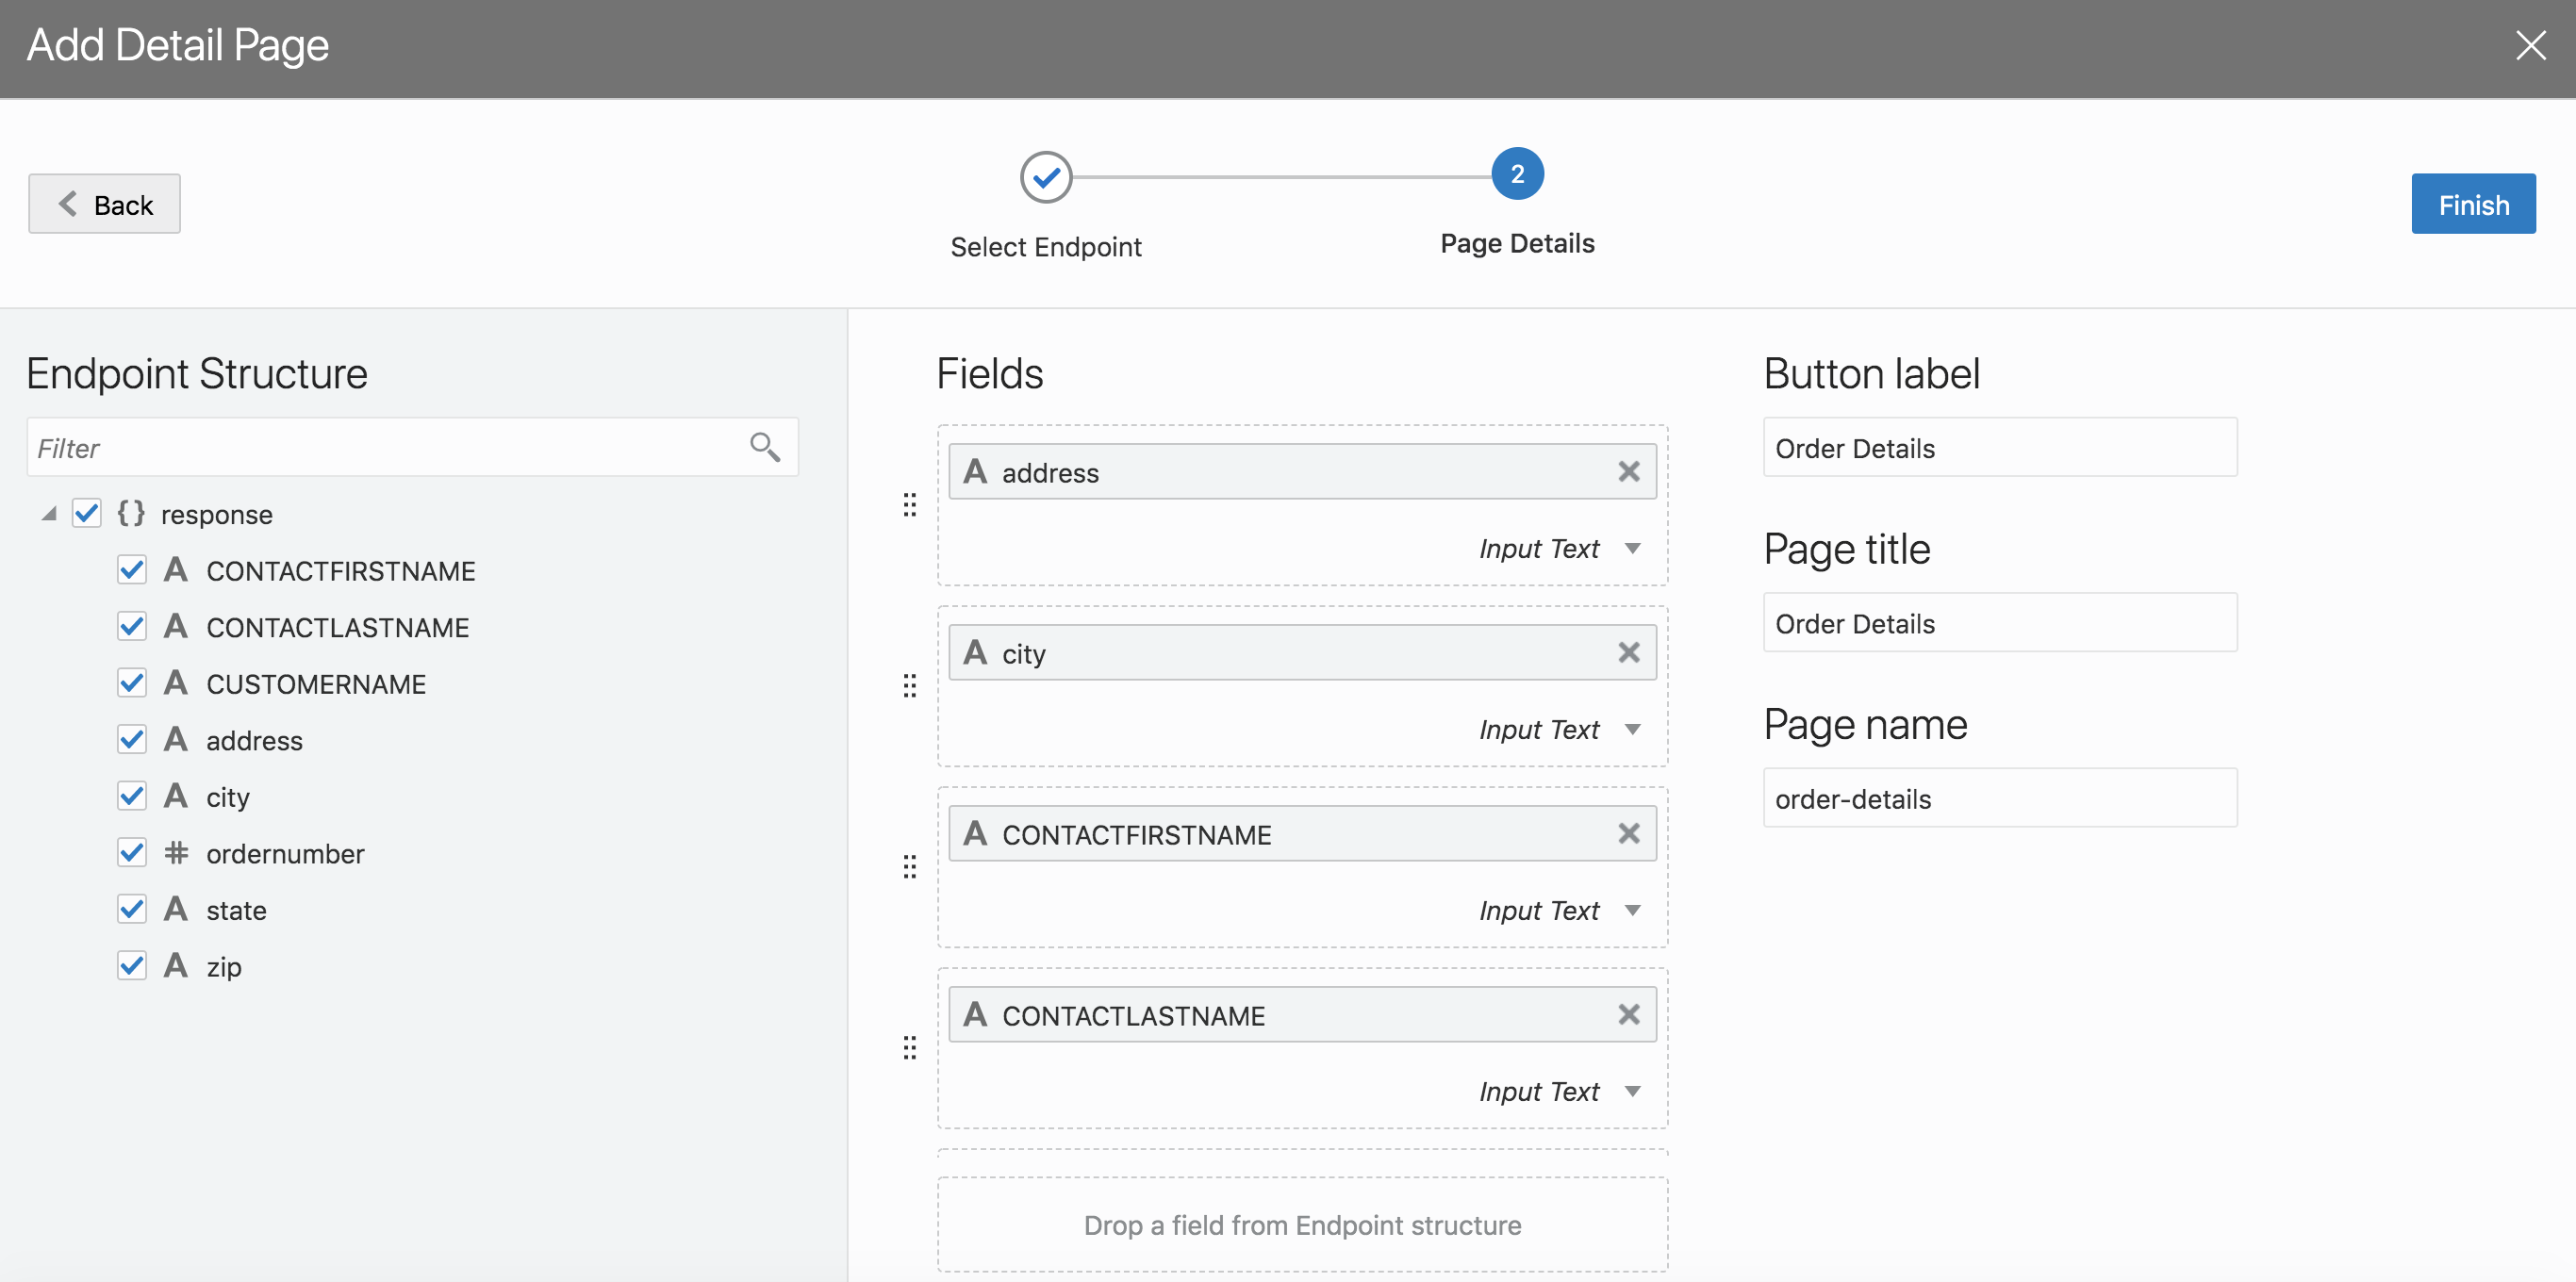Click the Select Endpoint step label
This screenshot has height=1282, width=2576.
coord(1046,247)
